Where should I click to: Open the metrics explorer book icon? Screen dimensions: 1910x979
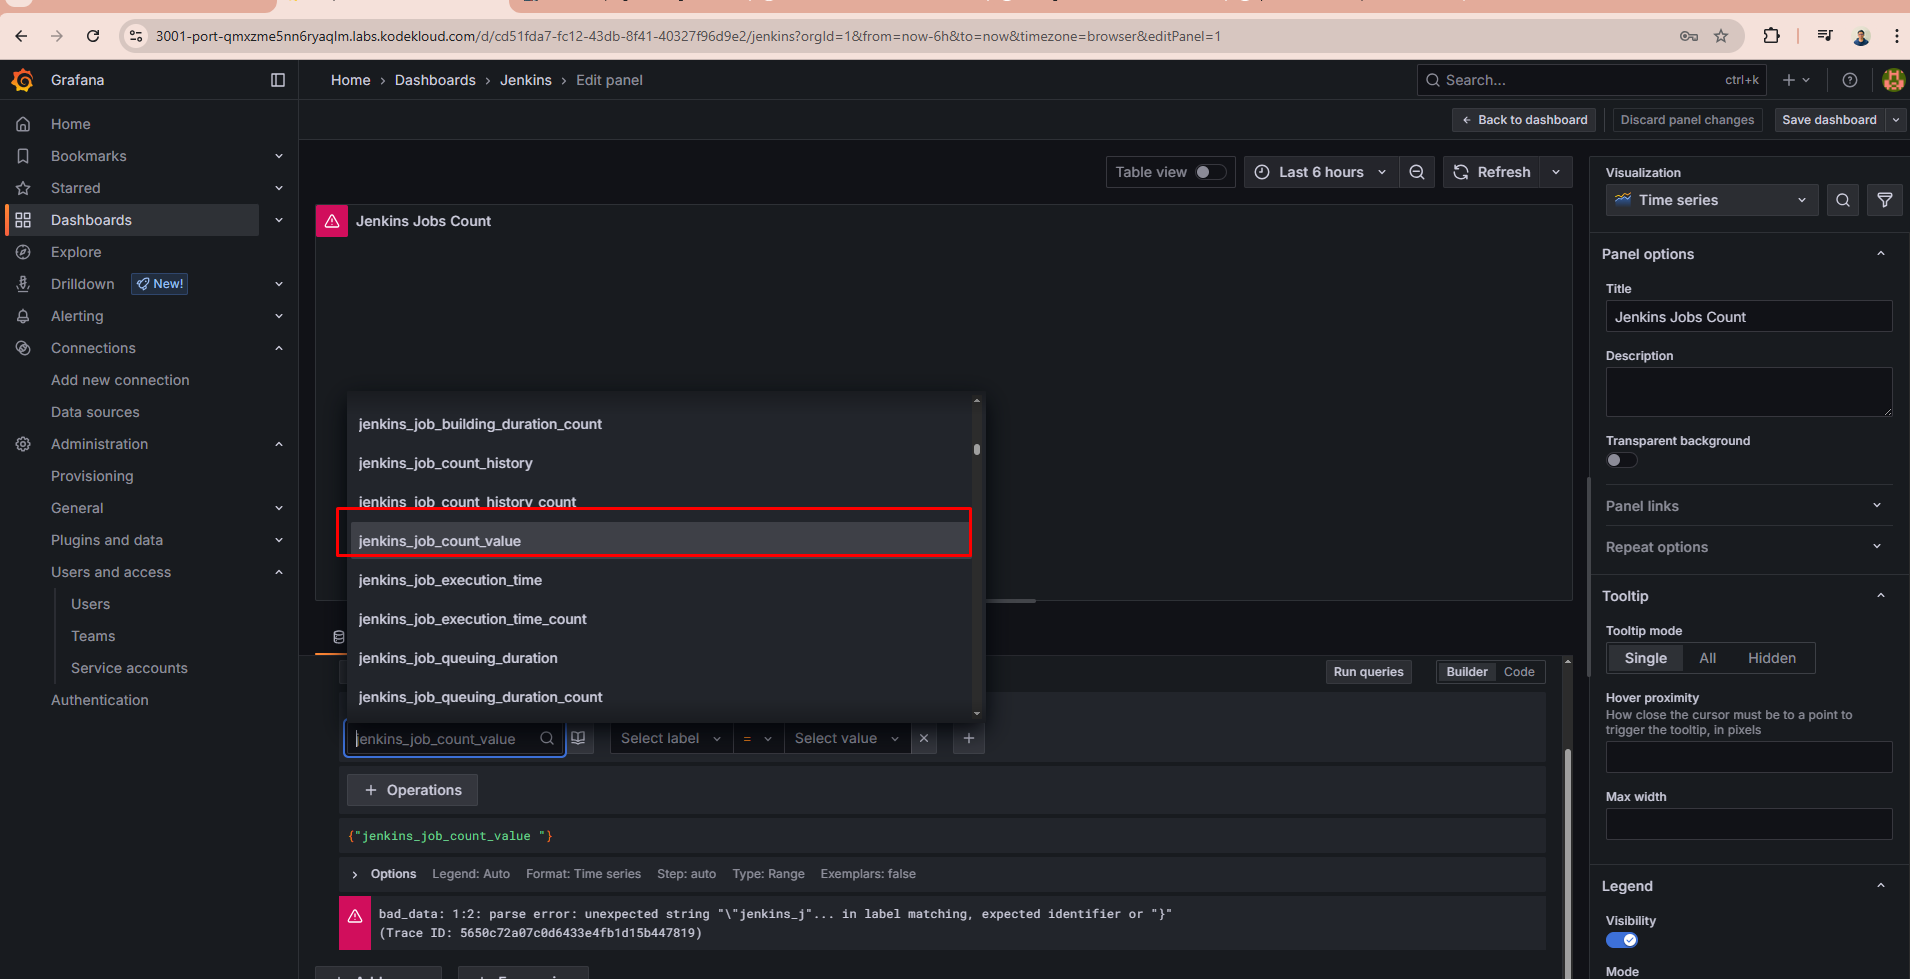578,738
